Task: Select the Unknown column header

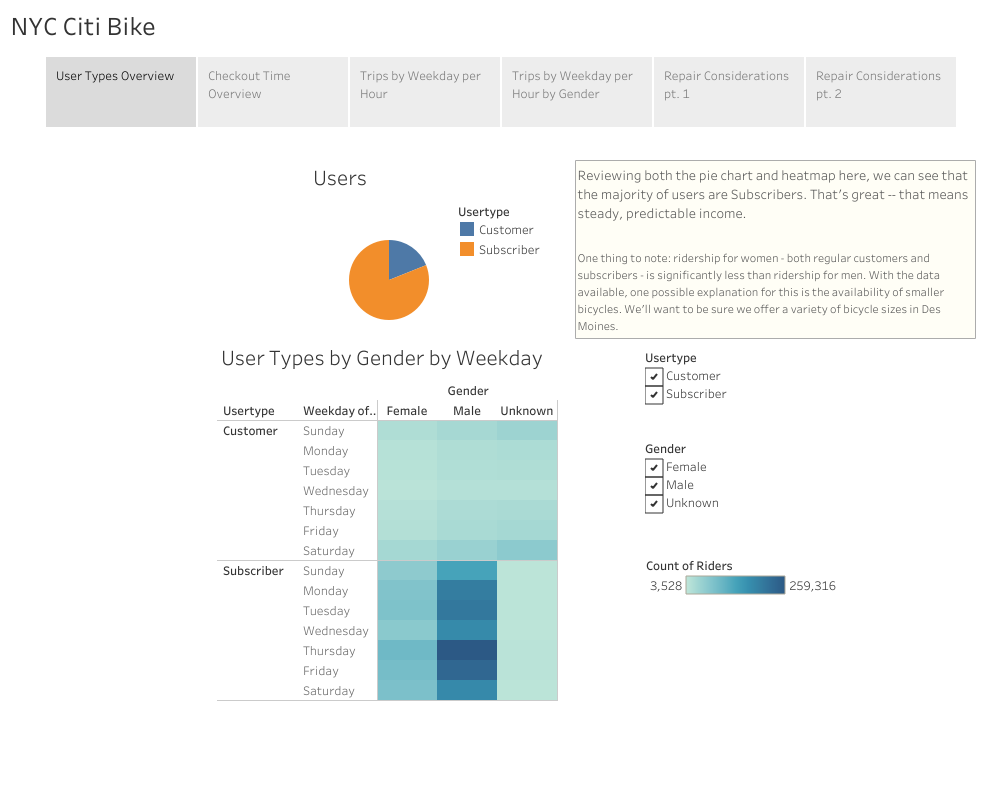Action: 527,411
